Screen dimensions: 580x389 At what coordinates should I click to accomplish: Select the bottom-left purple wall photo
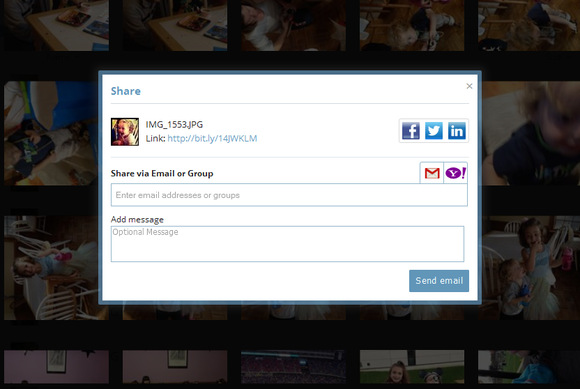pyautogui.click(x=56, y=367)
